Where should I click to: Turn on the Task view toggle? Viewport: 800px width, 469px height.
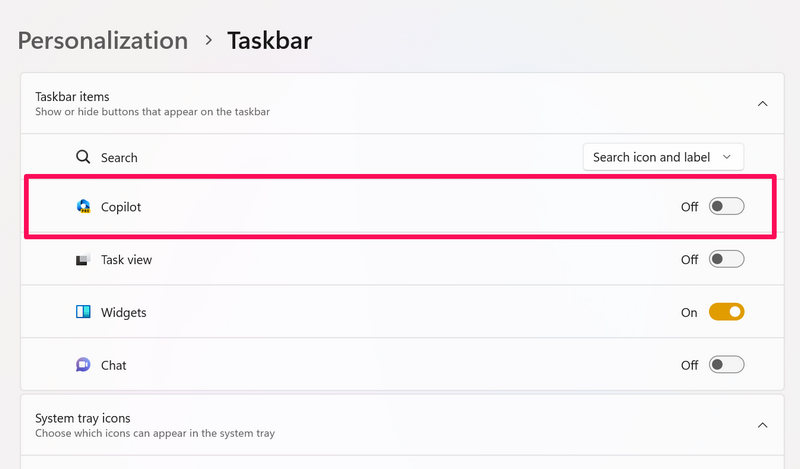tap(726, 260)
